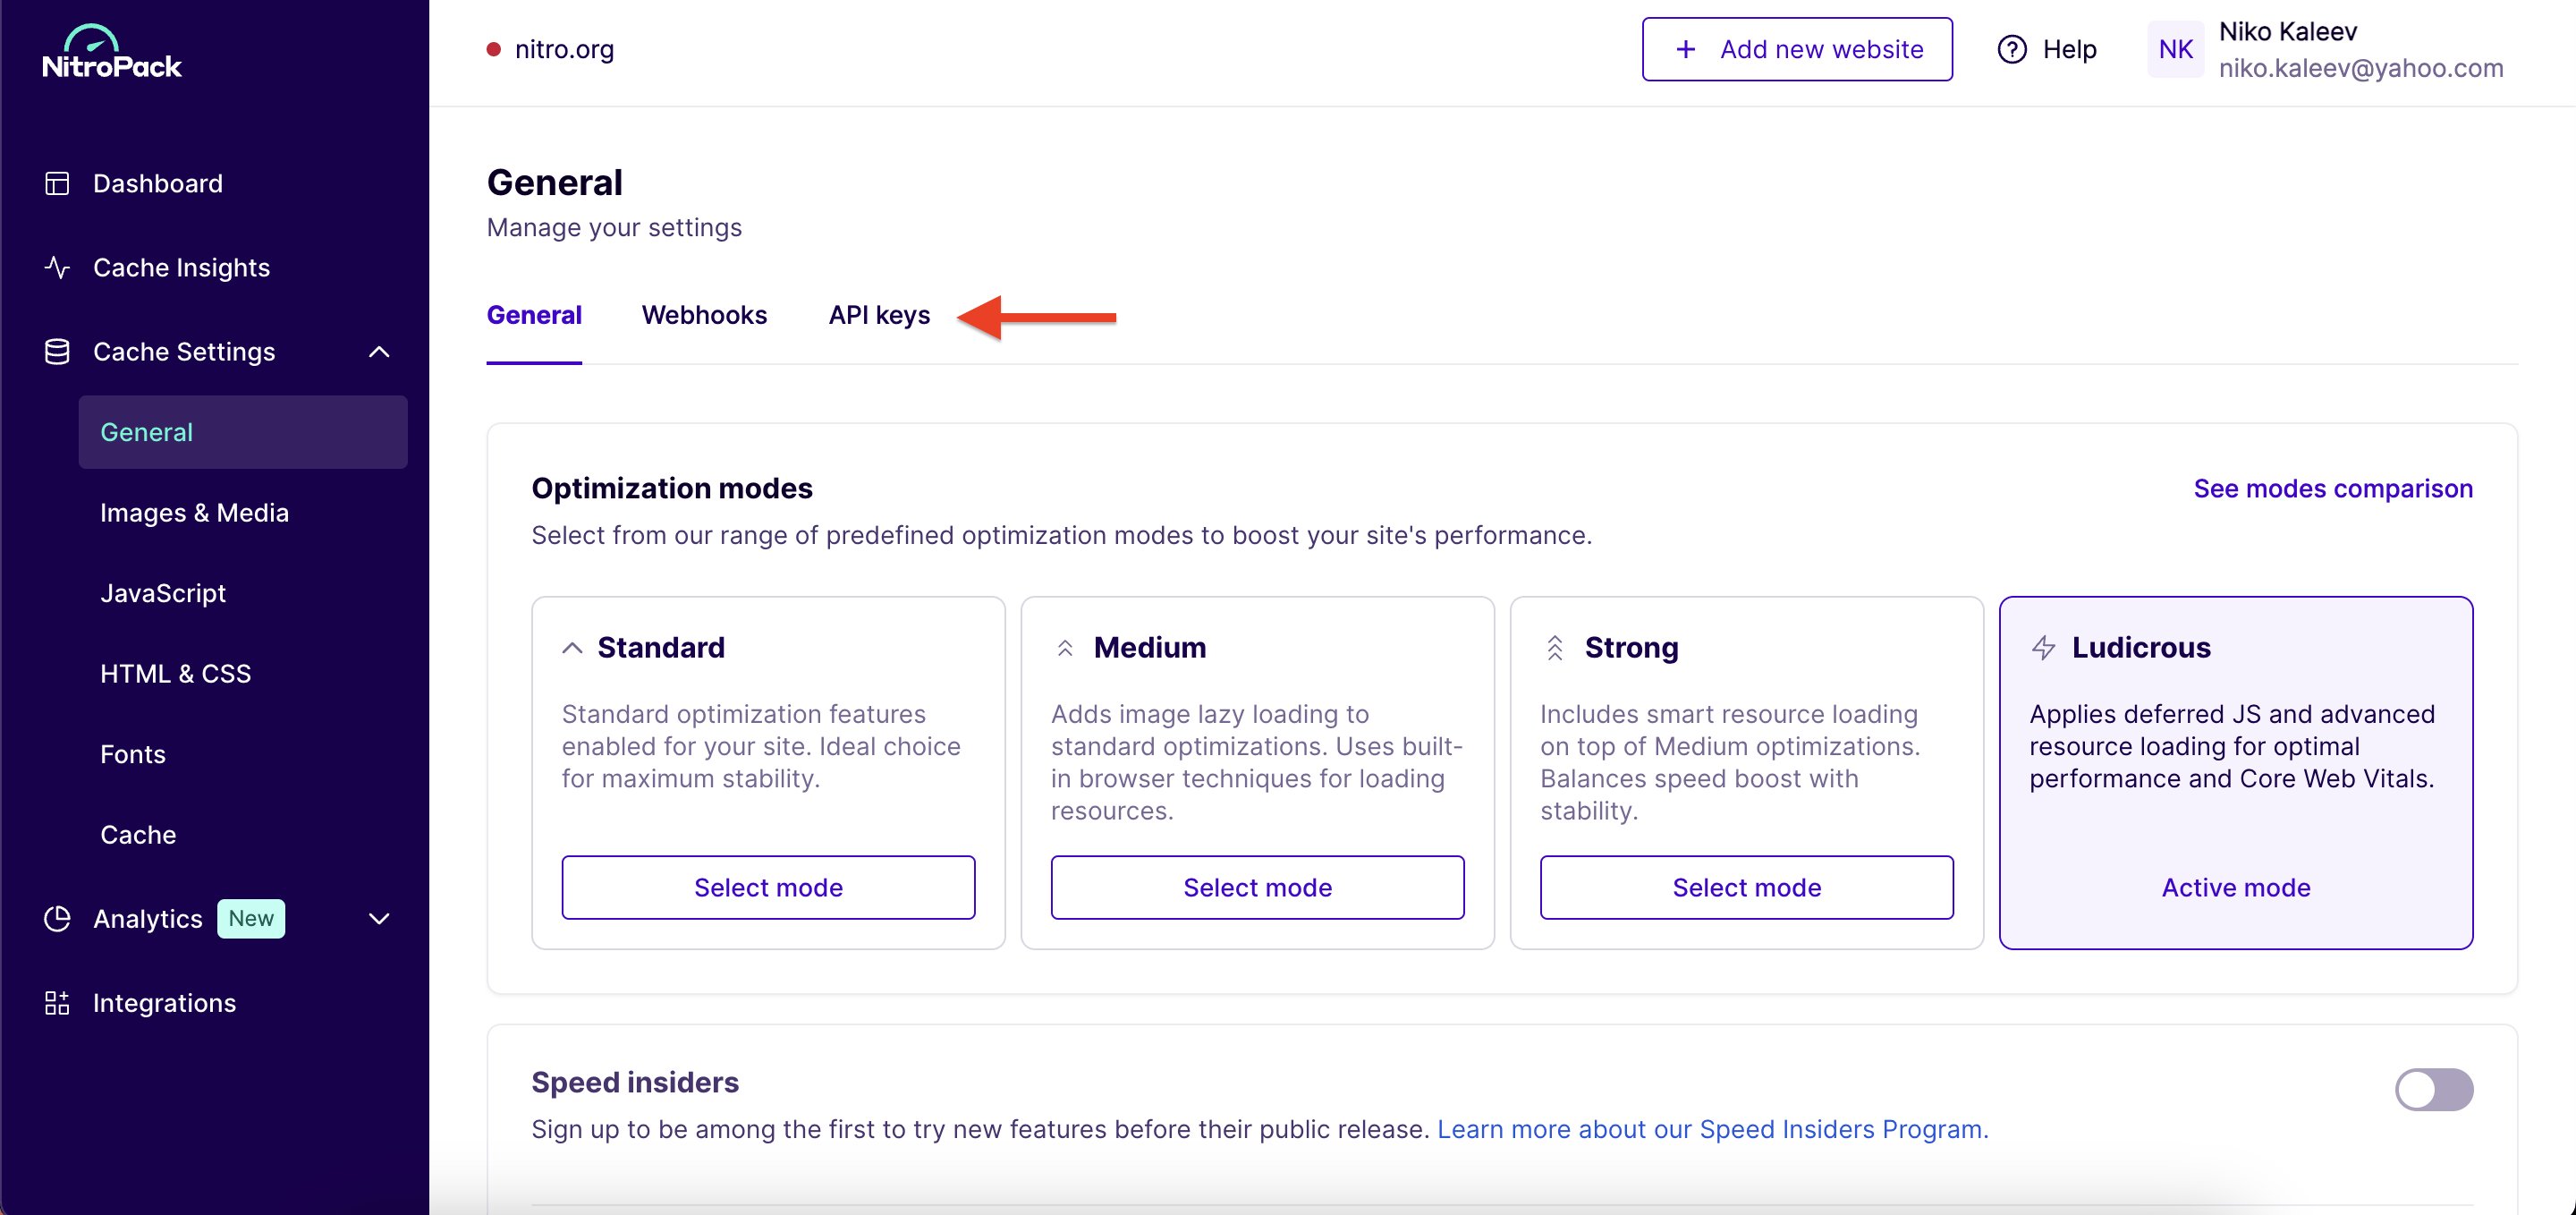Select mode on the Strong card
This screenshot has width=2576, height=1215.
click(1746, 887)
